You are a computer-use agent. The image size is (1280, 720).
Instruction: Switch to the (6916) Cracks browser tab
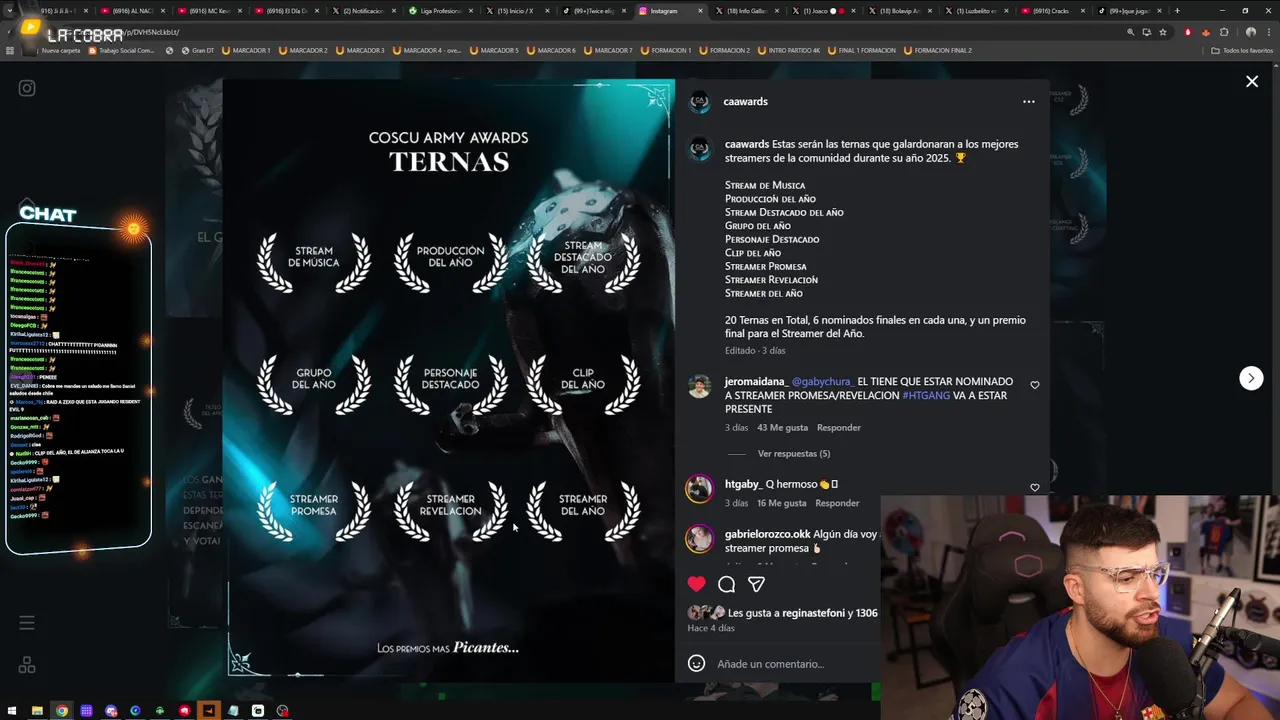pyautogui.click(x=1052, y=11)
